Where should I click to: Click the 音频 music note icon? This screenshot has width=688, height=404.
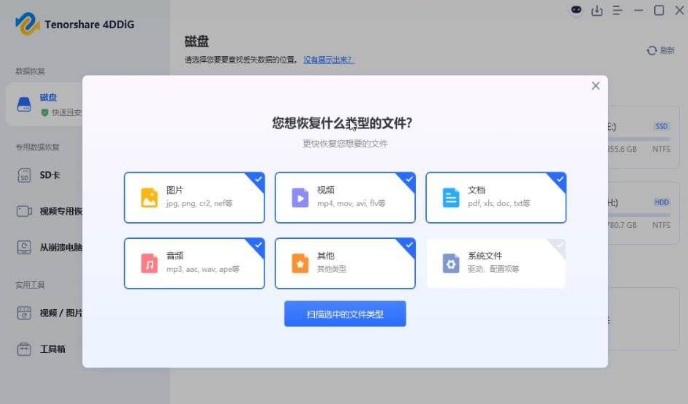pos(149,263)
